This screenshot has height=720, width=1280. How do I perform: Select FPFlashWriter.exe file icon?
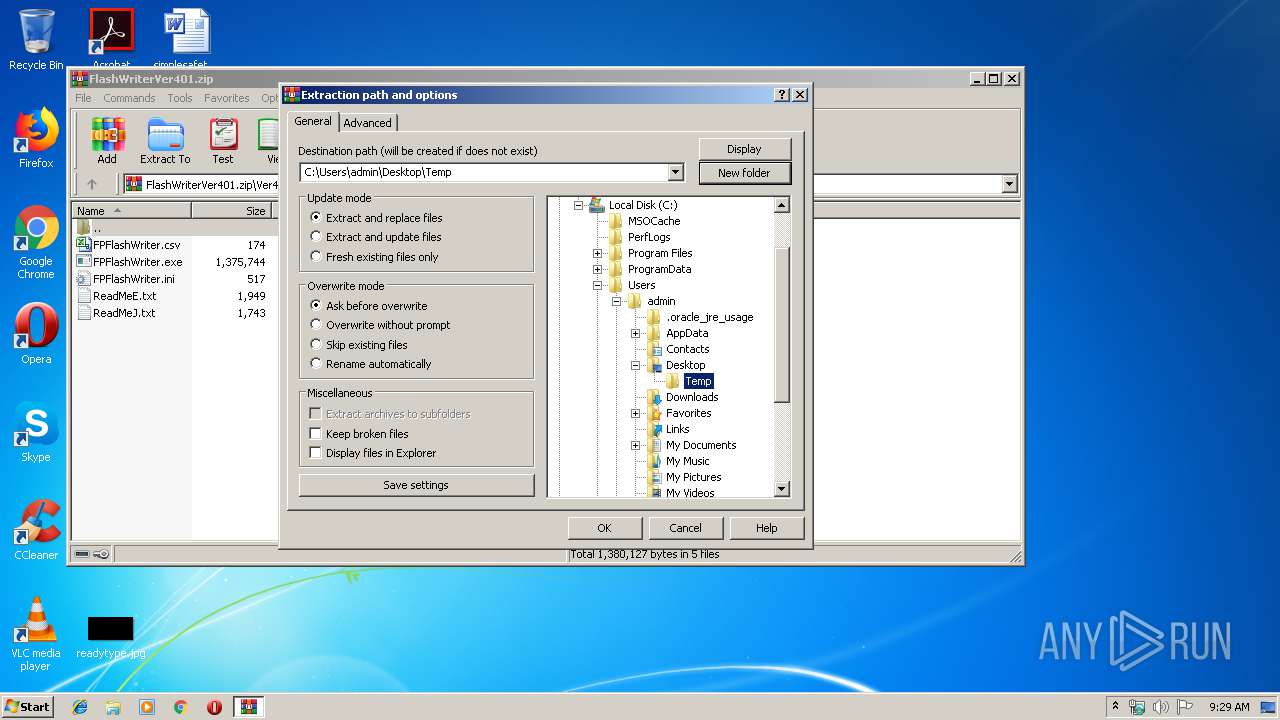point(84,262)
